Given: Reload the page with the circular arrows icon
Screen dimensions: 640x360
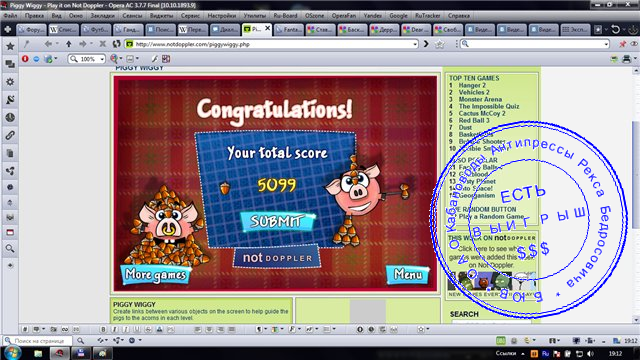Looking at the screenshot, I should point(116,44).
